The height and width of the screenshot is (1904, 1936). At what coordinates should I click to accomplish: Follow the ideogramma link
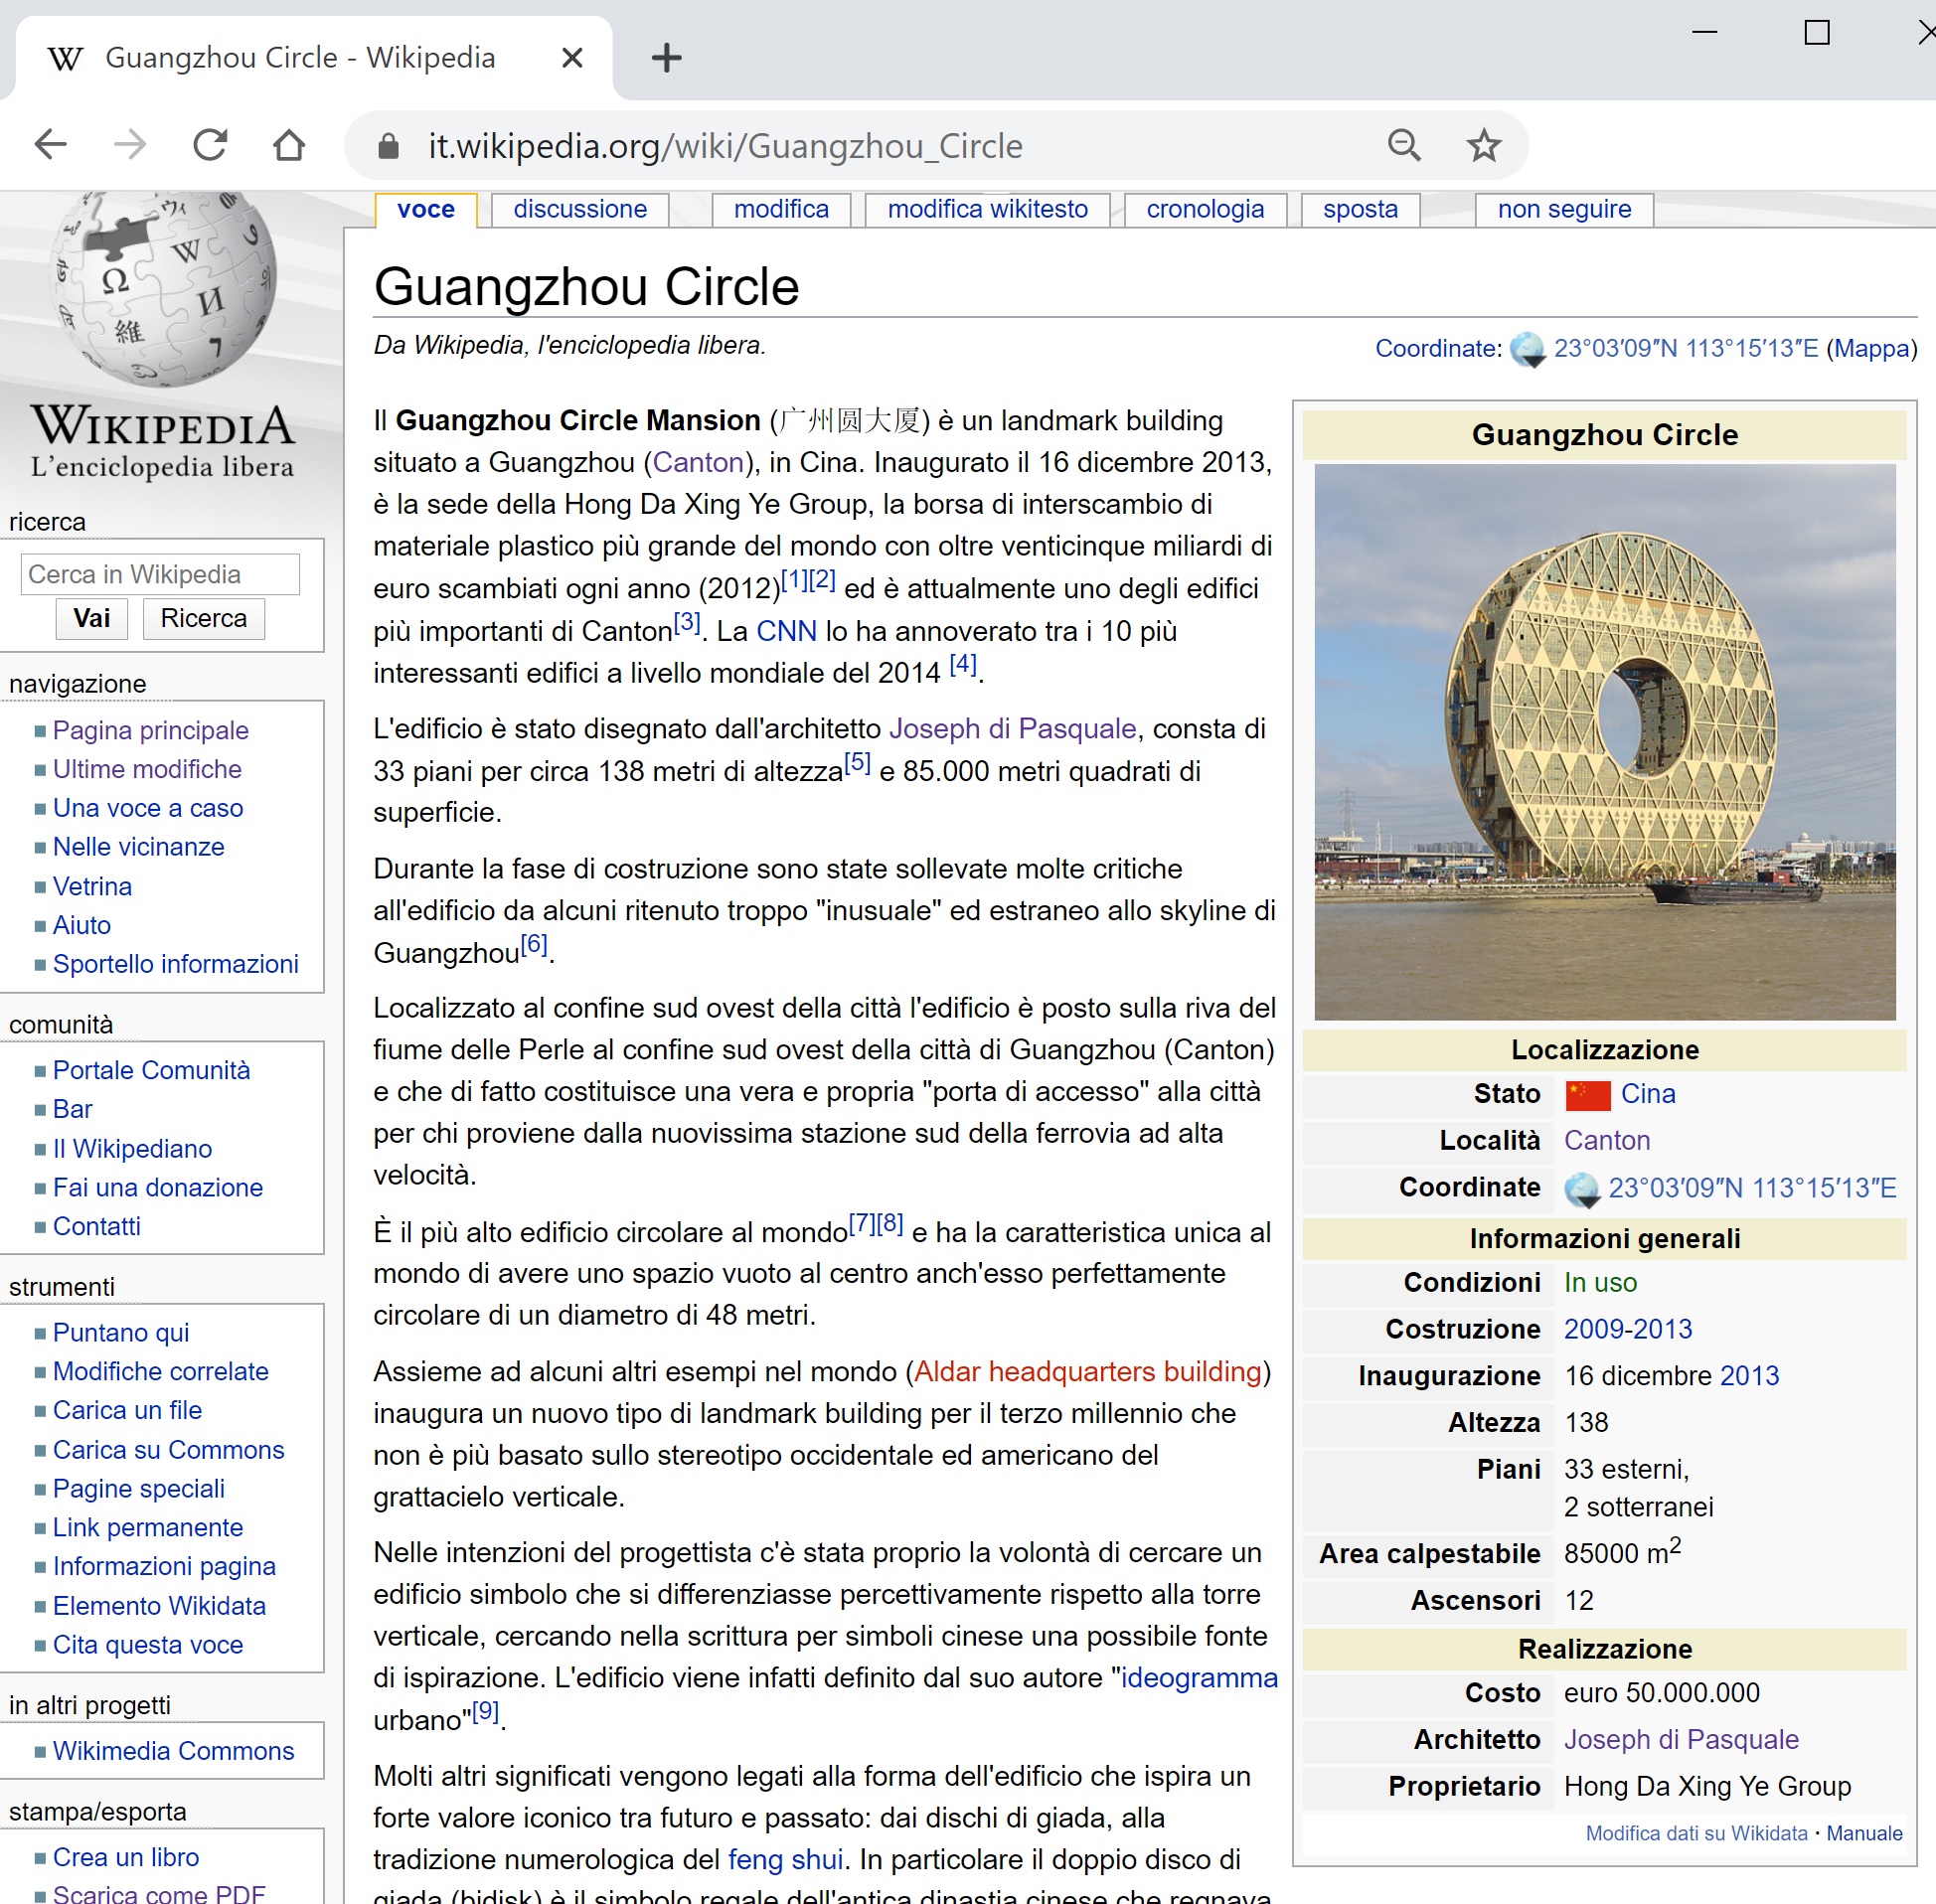tap(1199, 1678)
